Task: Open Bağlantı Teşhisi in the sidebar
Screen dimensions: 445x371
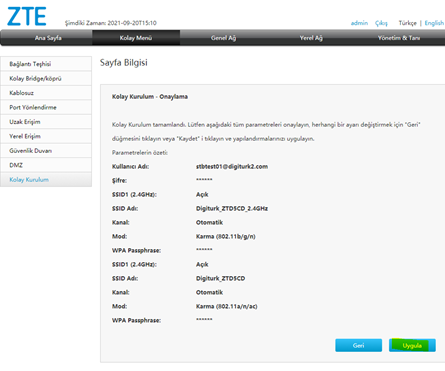Action: pos(46,64)
